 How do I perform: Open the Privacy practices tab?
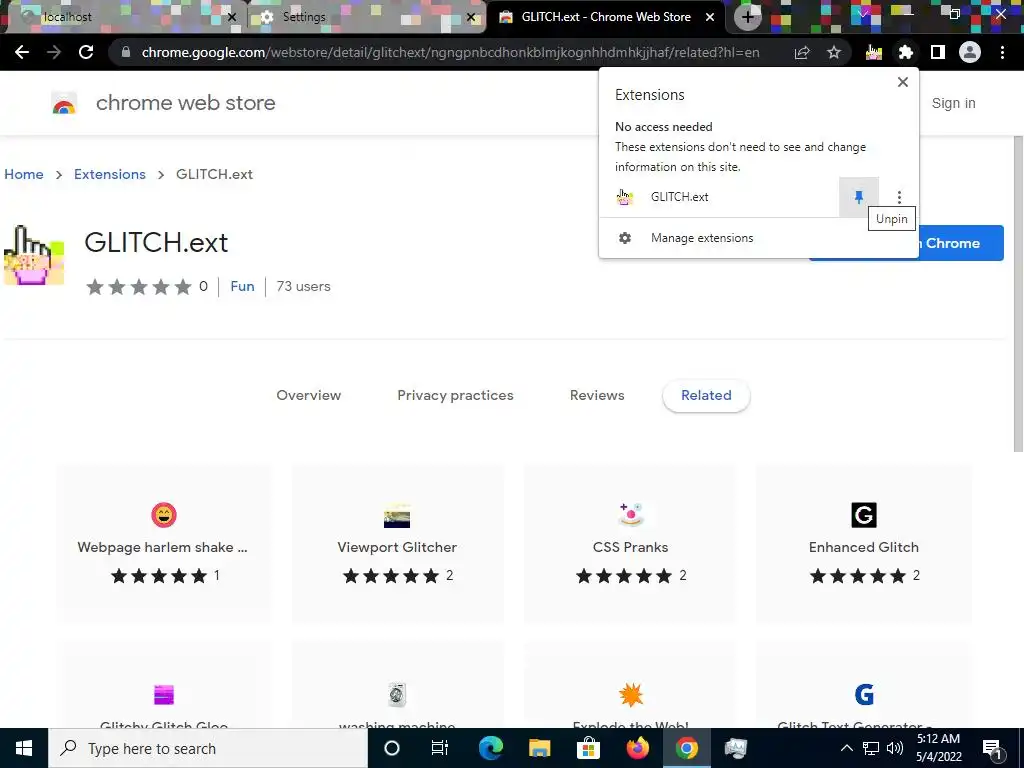pyautogui.click(x=455, y=395)
